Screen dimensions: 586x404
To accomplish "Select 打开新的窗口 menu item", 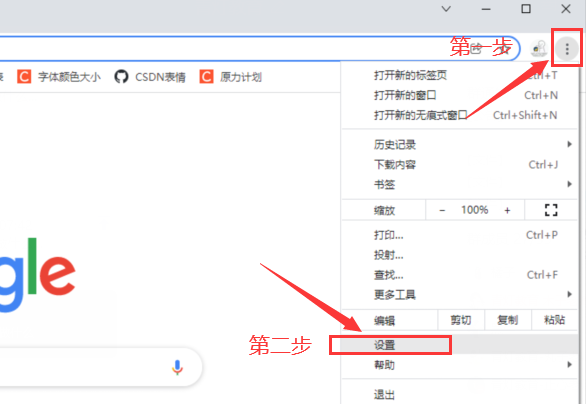I will pos(460,95).
